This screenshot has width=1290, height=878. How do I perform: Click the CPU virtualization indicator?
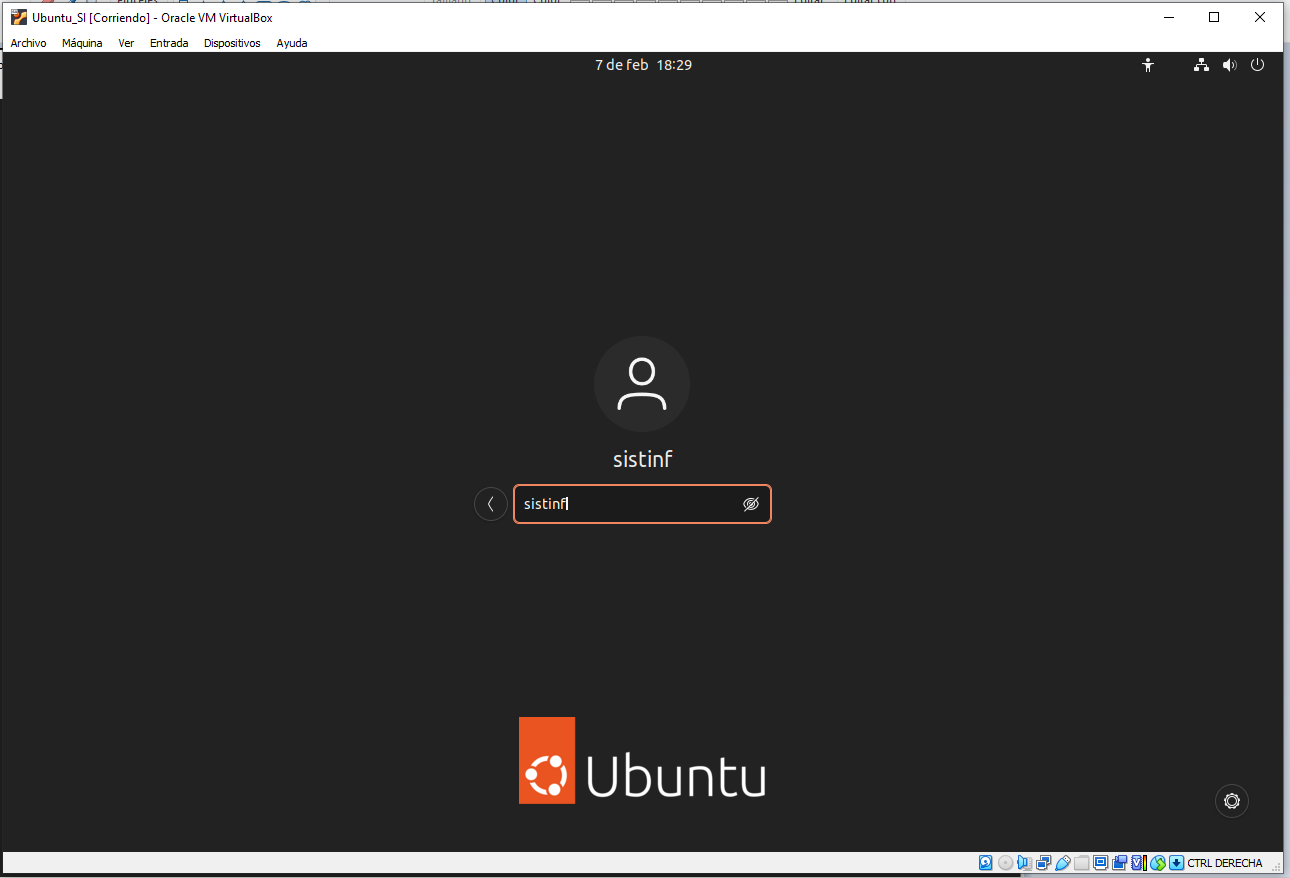(x=1138, y=863)
